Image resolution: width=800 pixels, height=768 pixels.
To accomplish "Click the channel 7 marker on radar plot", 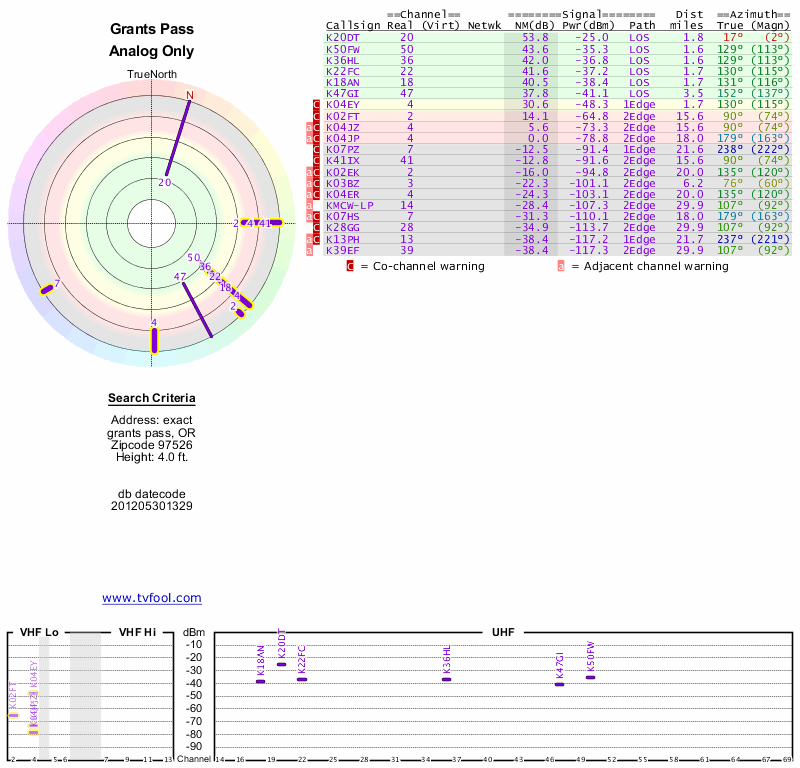I will (47, 289).
